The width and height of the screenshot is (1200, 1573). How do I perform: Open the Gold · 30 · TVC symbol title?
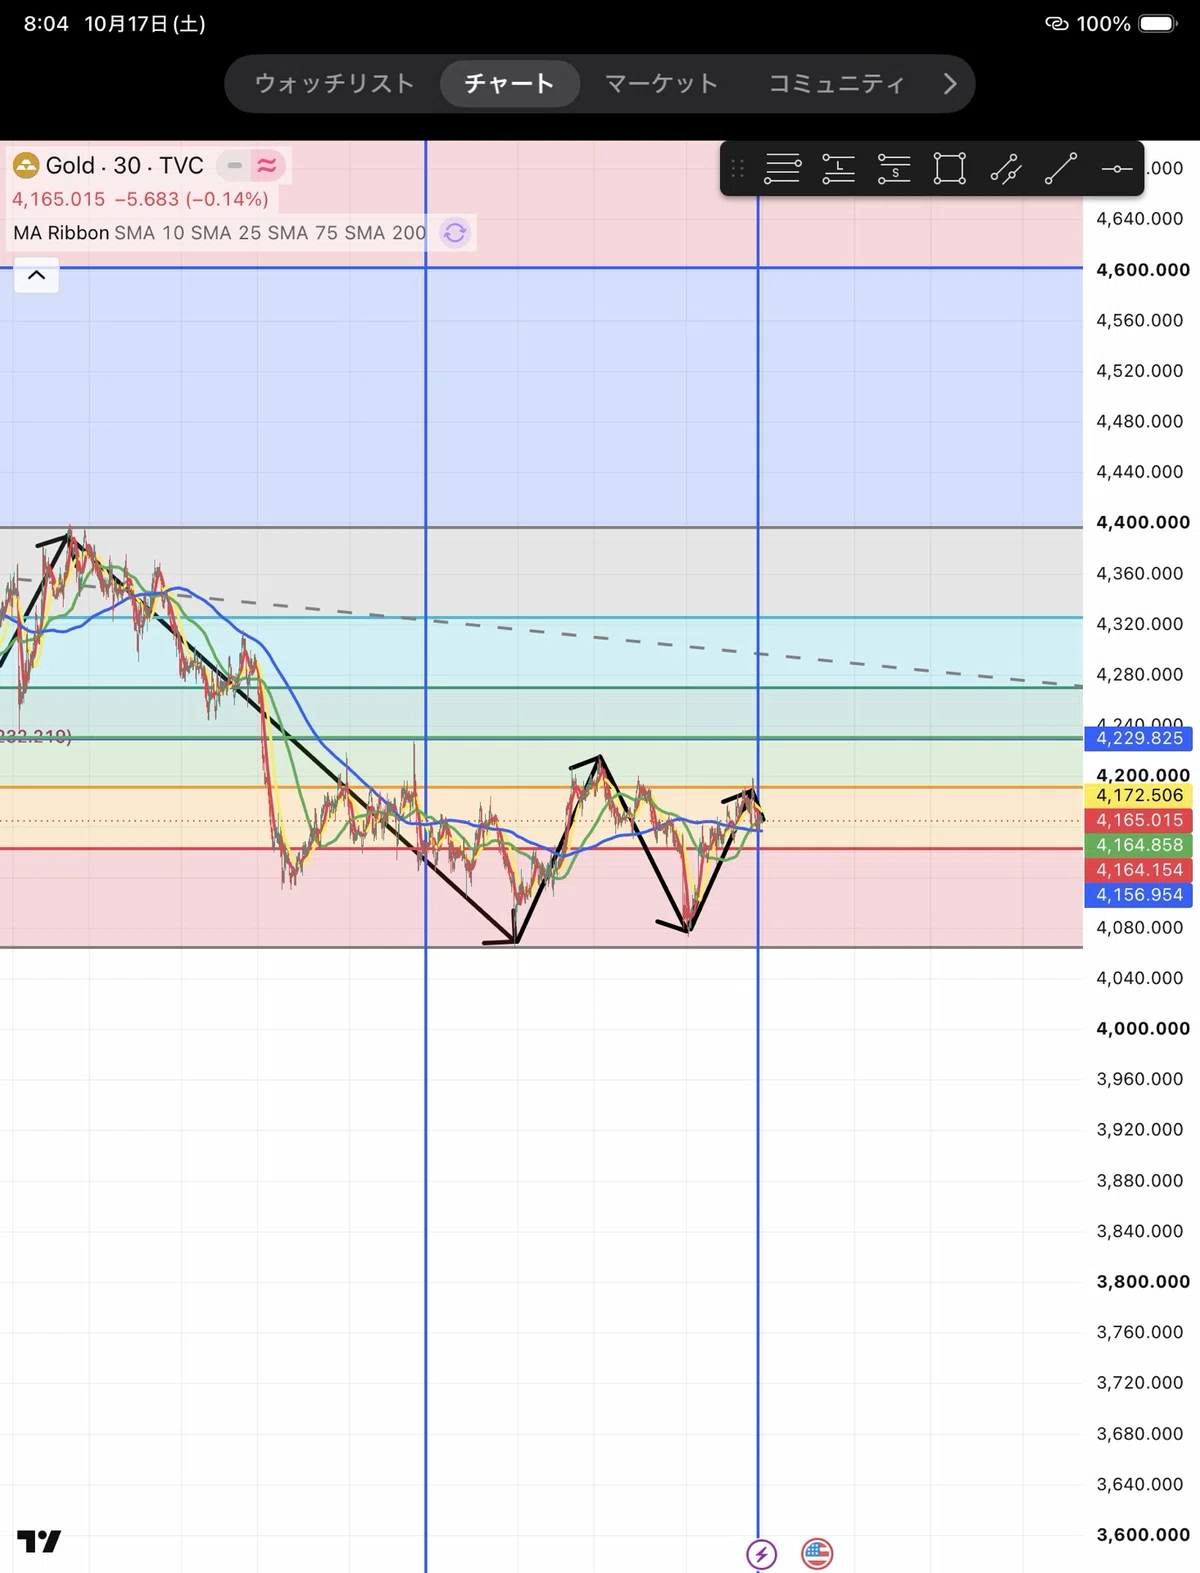tap(124, 165)
